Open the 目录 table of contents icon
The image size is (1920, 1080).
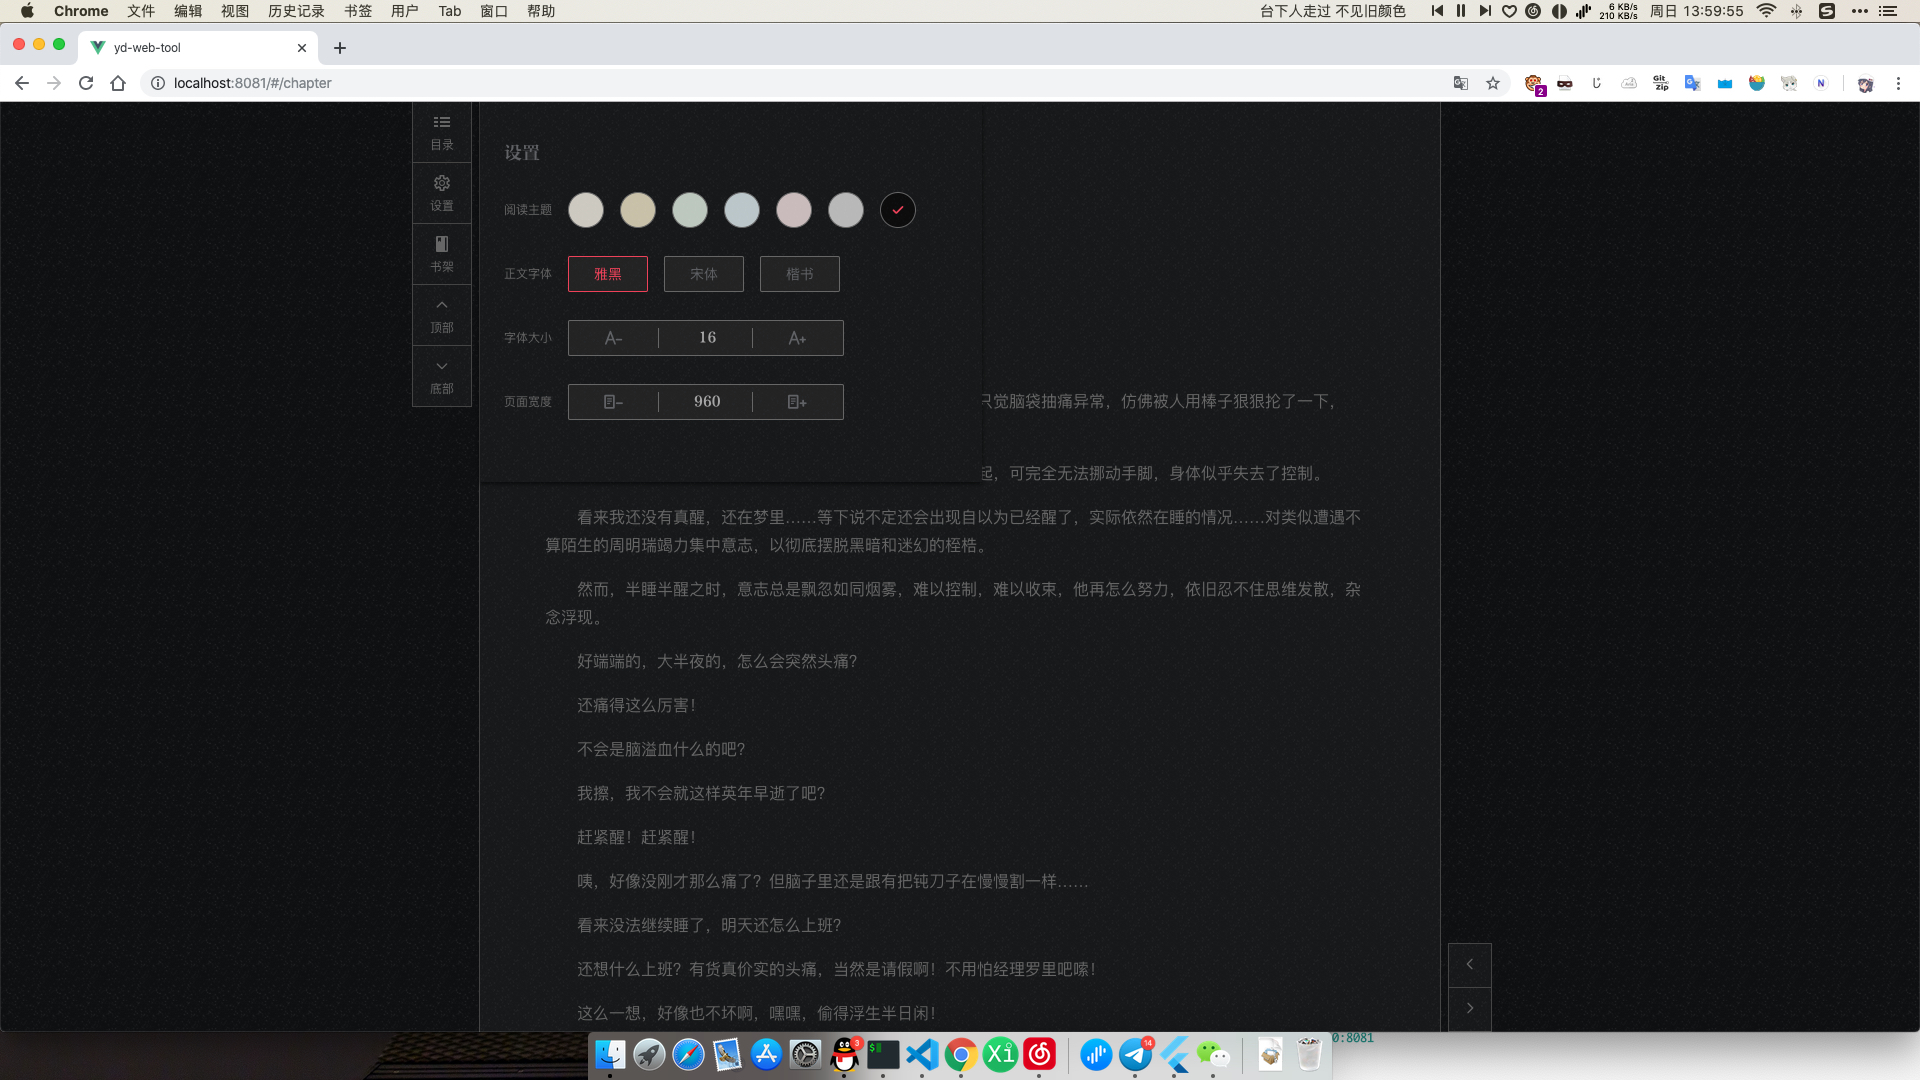tap(441, 131)
